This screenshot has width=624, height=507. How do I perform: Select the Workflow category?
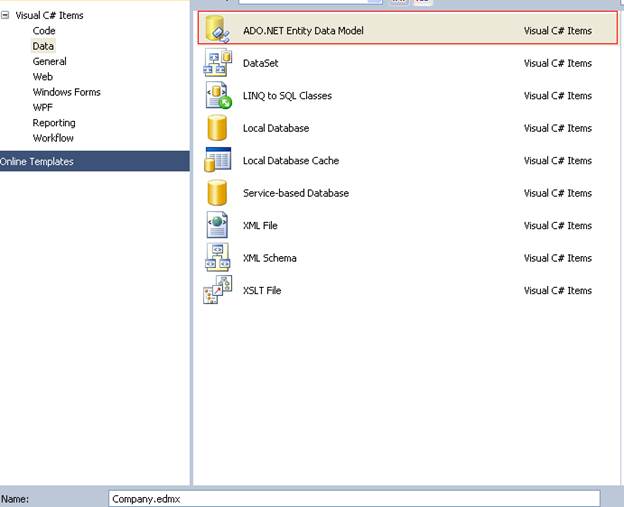tap(53, 138)
